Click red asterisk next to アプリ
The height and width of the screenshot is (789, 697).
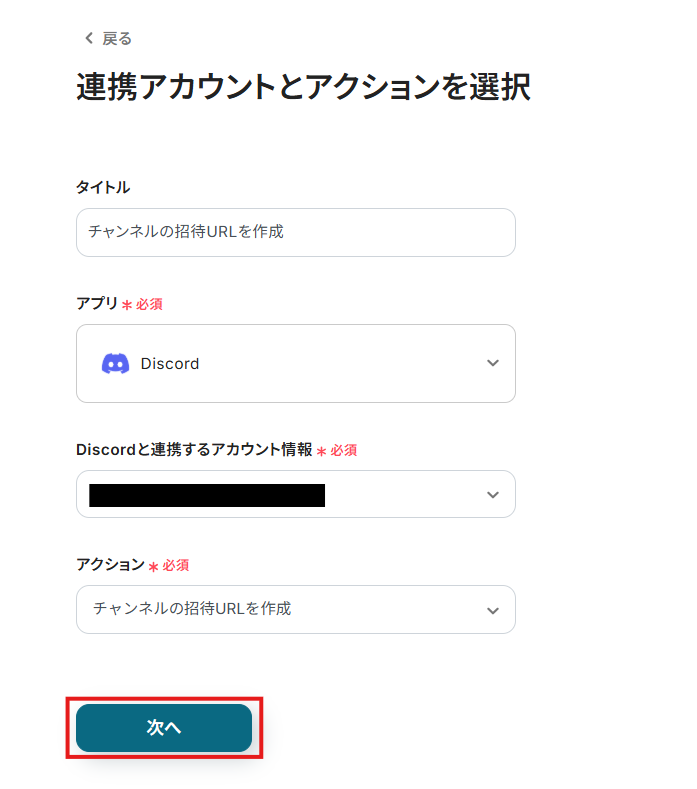point(127,305)
